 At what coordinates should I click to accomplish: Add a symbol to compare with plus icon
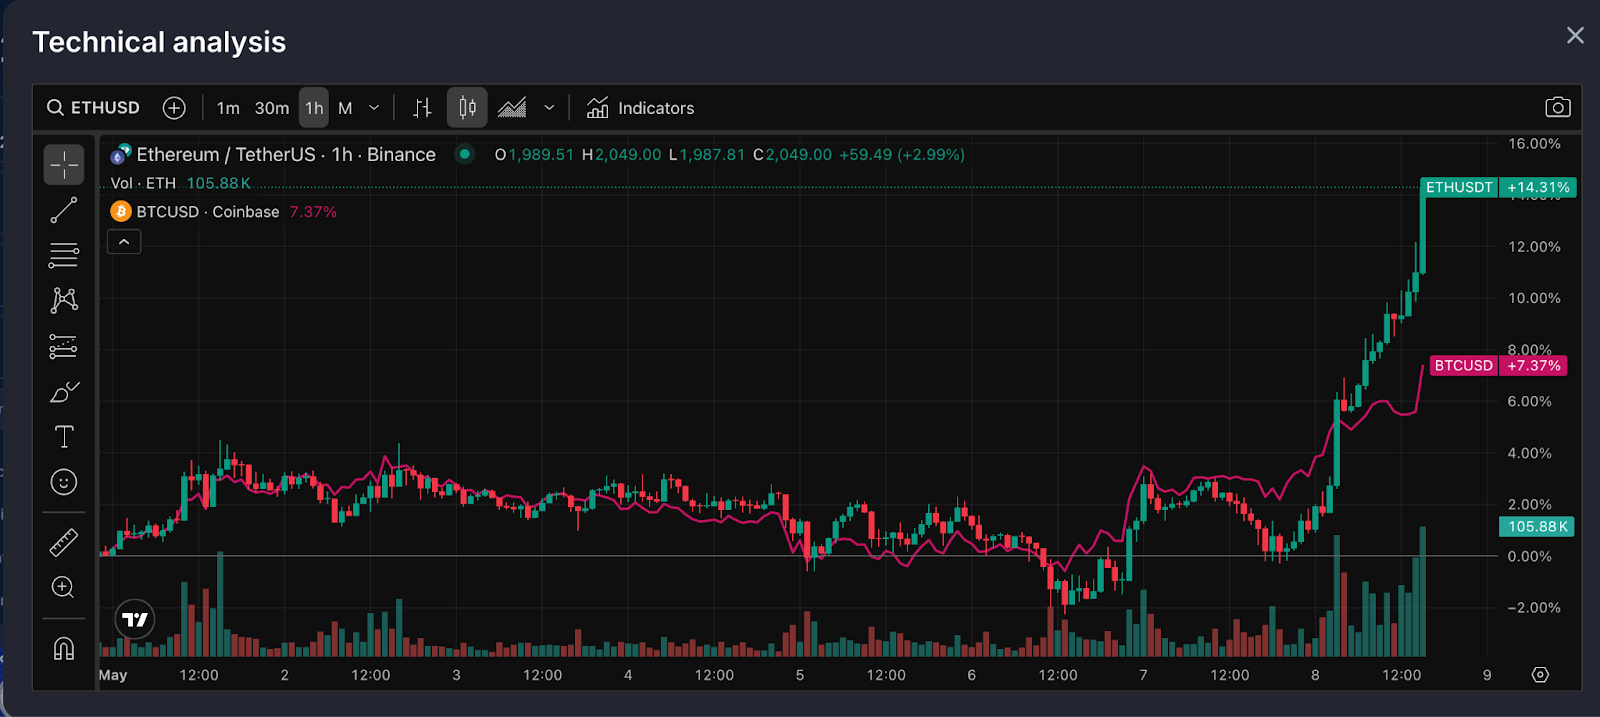[x=174, y=108]
